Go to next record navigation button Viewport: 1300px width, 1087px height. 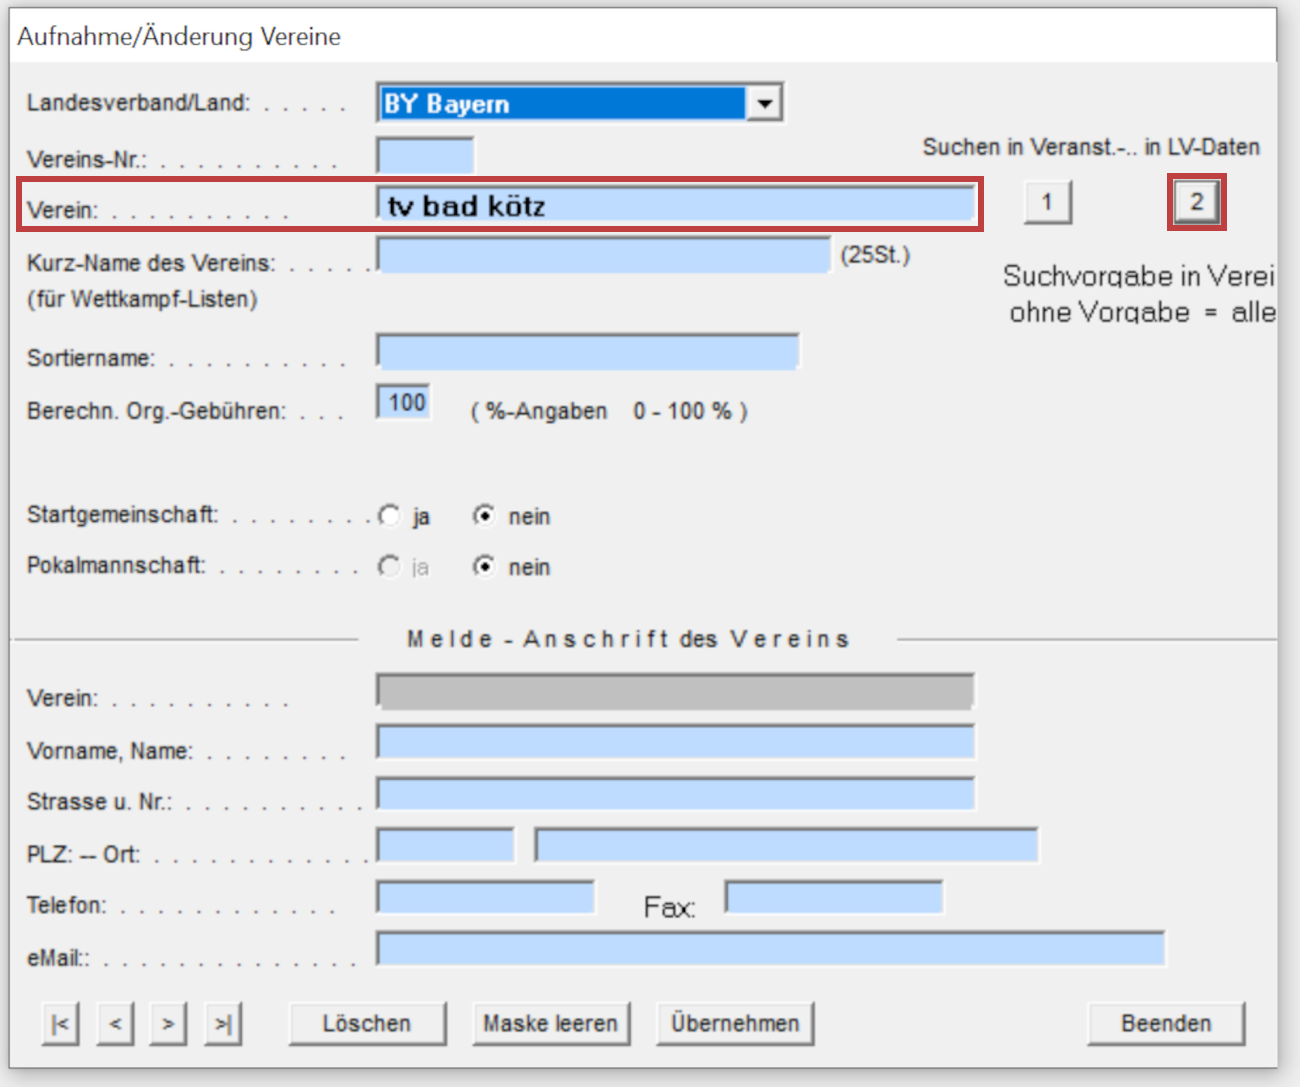[x=168, y=1024]
